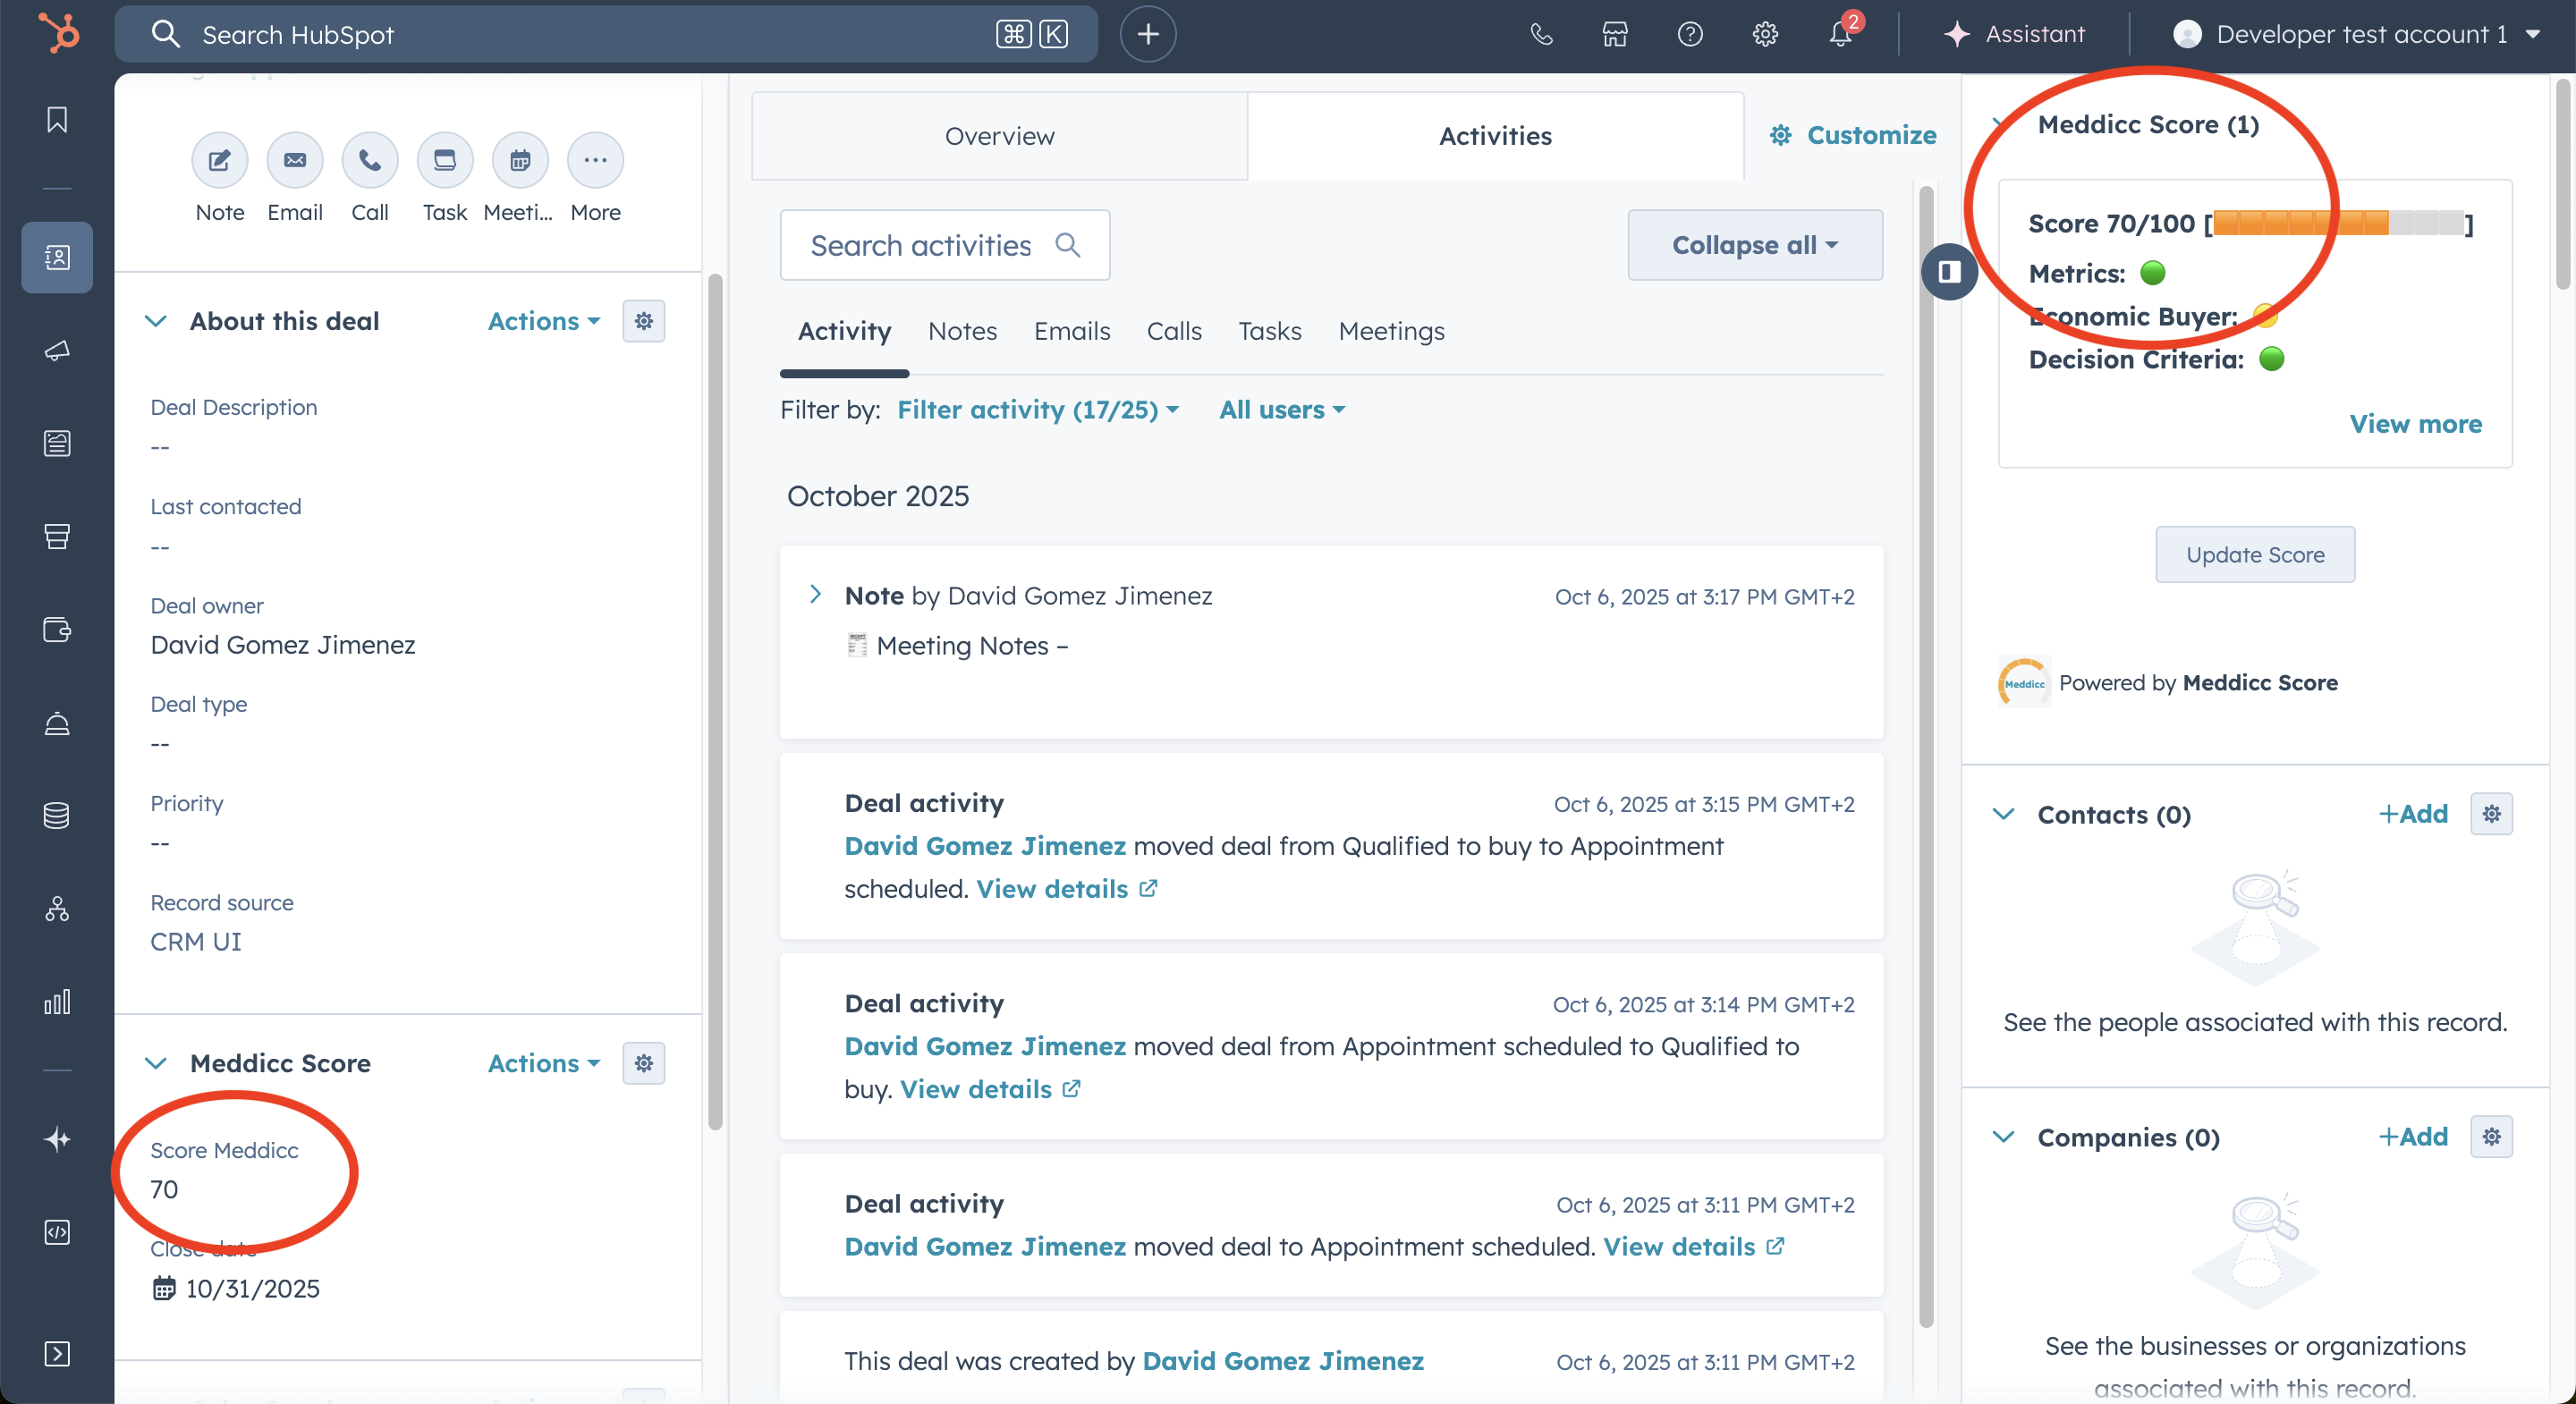Open the Collapse all dropdown
Image resolution: width=2576 pixels, height=1404 pixels.
tap(1754, 245)
